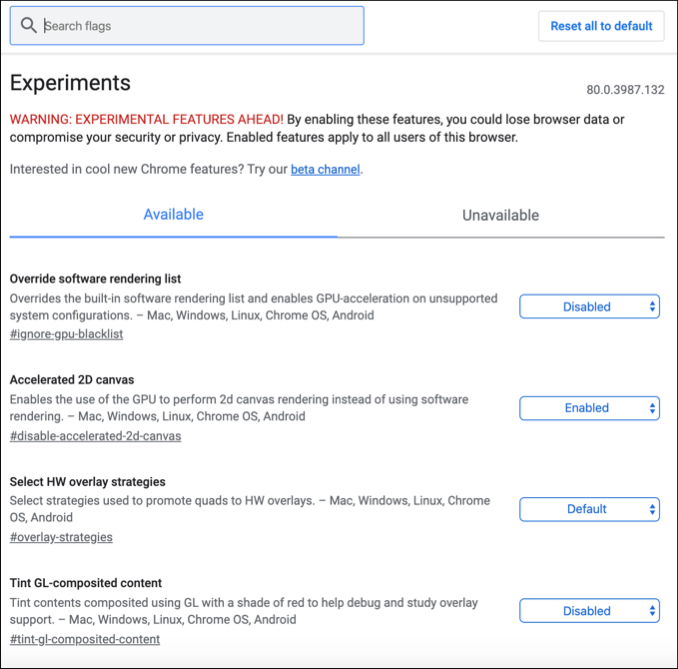
Task: Click the version number 80.0.3987.132
Action: (x=625, y=90)
